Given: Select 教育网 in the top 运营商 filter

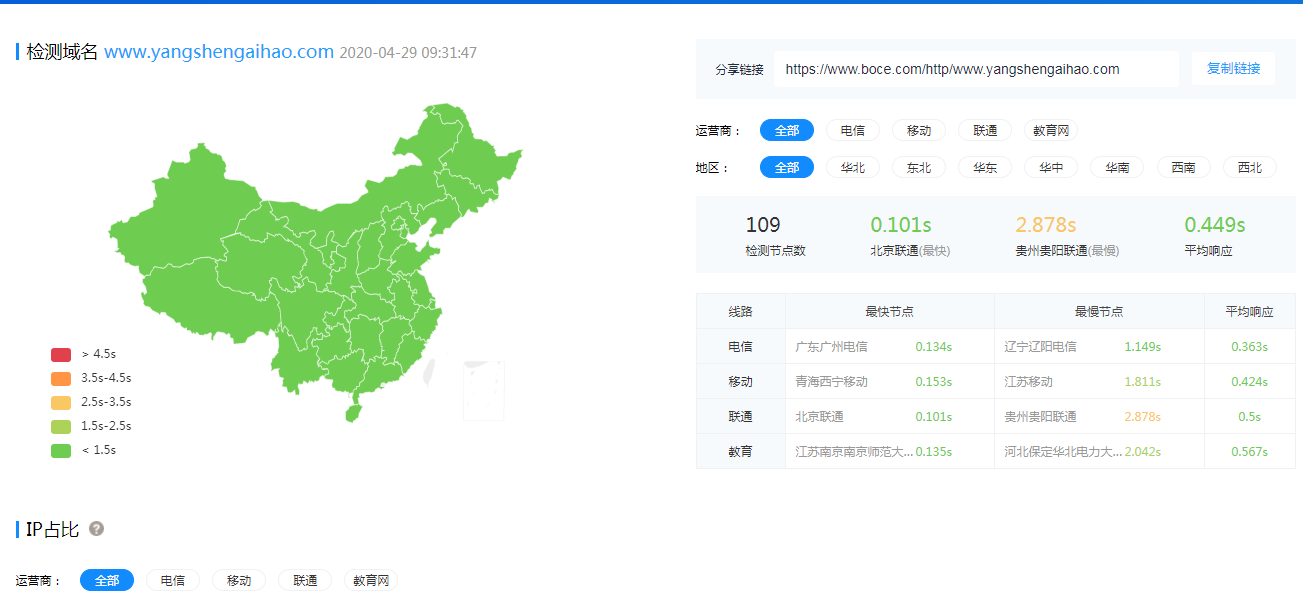Looking at the screenshot, I should point(1051,131).
